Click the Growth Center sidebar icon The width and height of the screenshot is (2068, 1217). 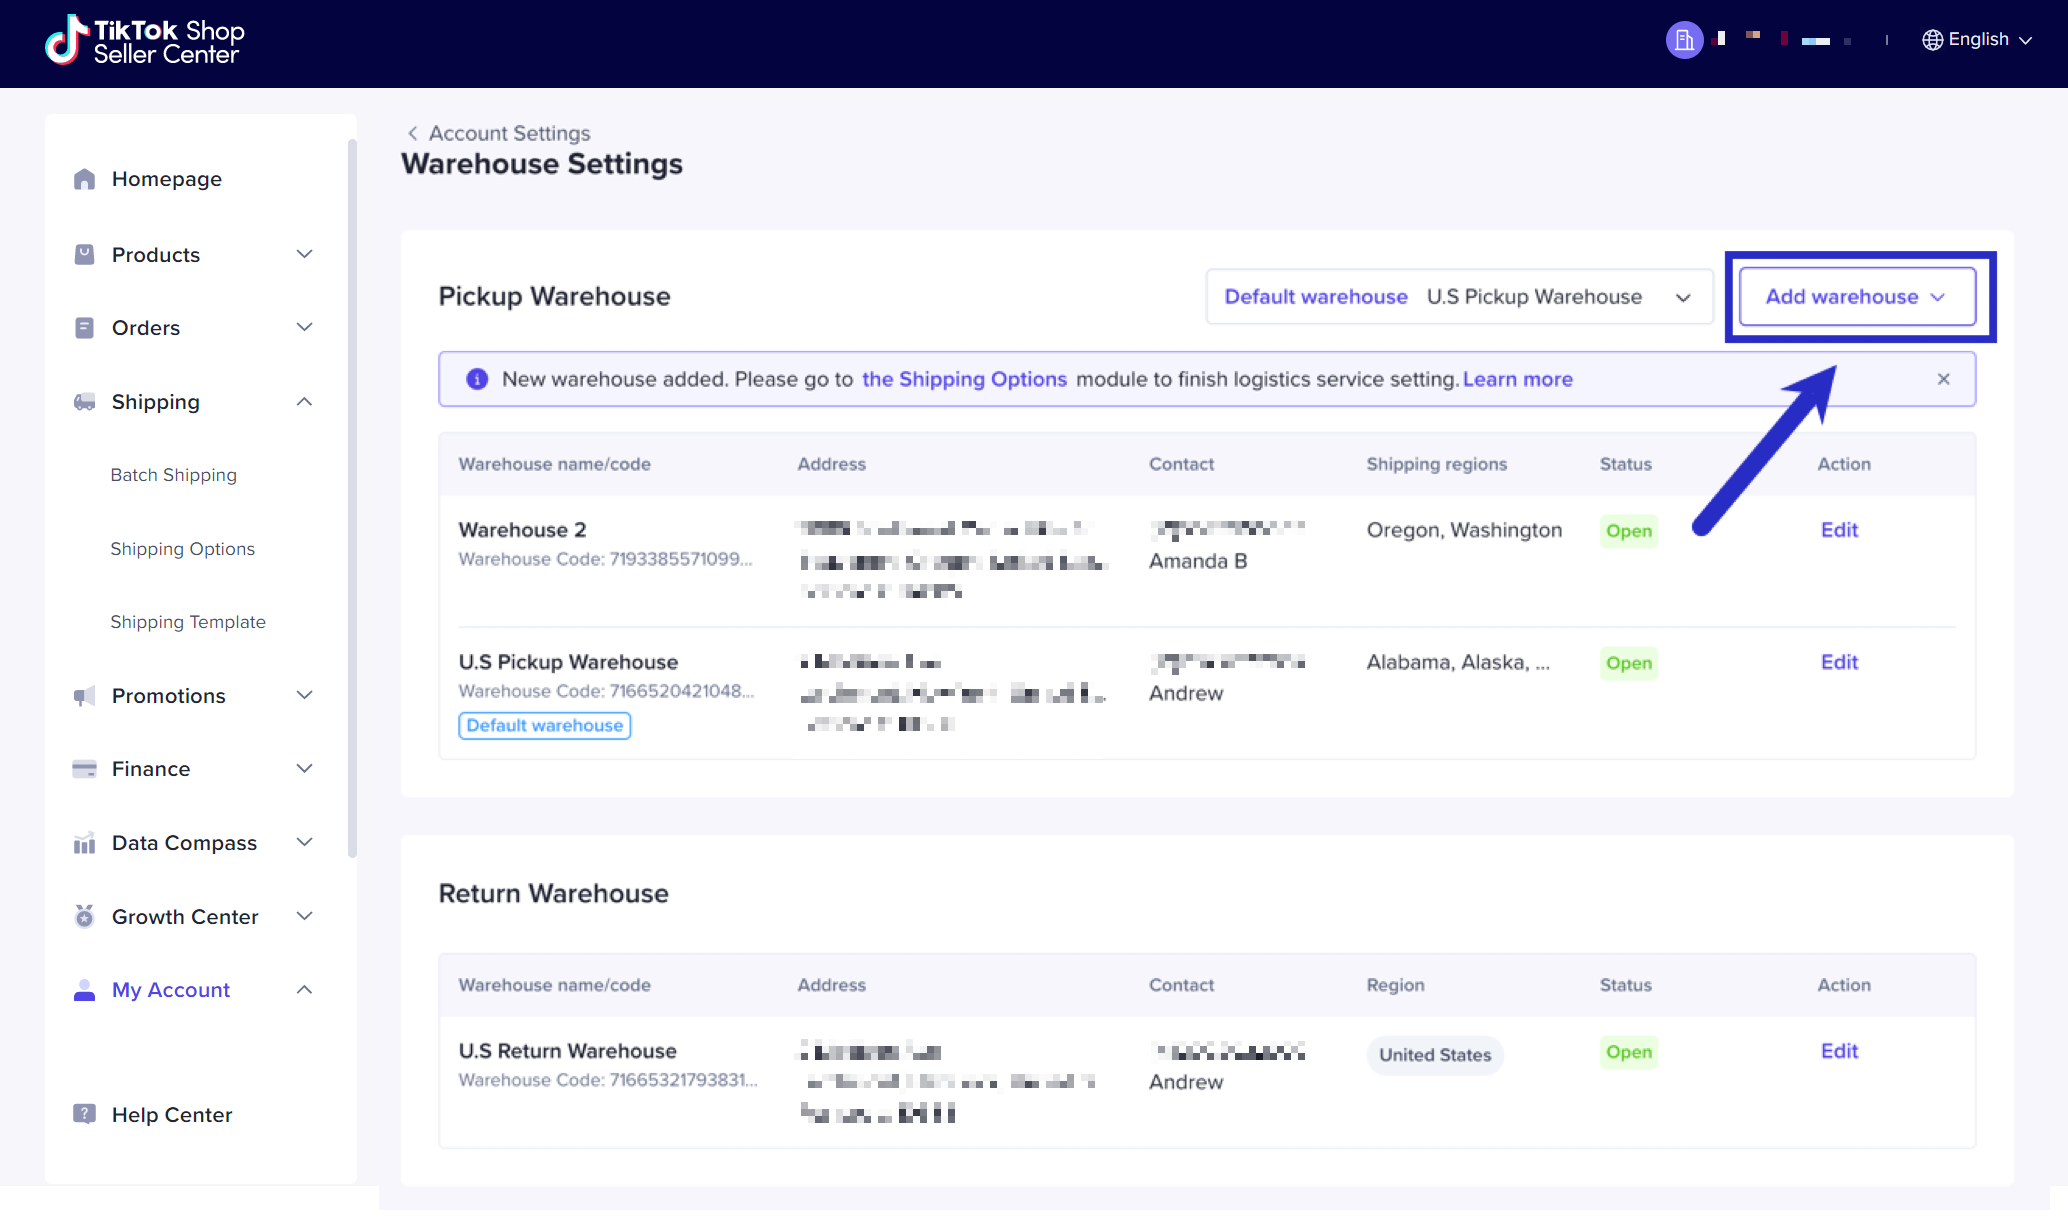[x=84, y=916]
